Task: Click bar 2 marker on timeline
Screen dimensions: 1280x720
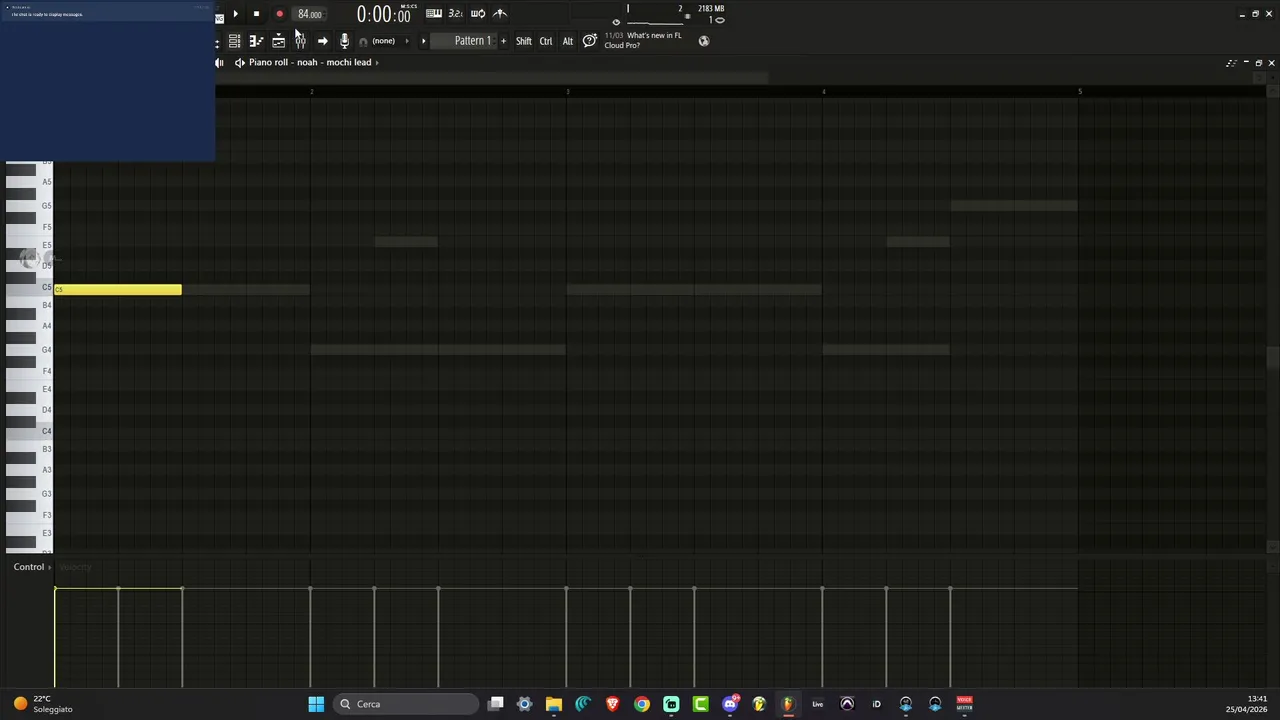Action: coord(311,91)
